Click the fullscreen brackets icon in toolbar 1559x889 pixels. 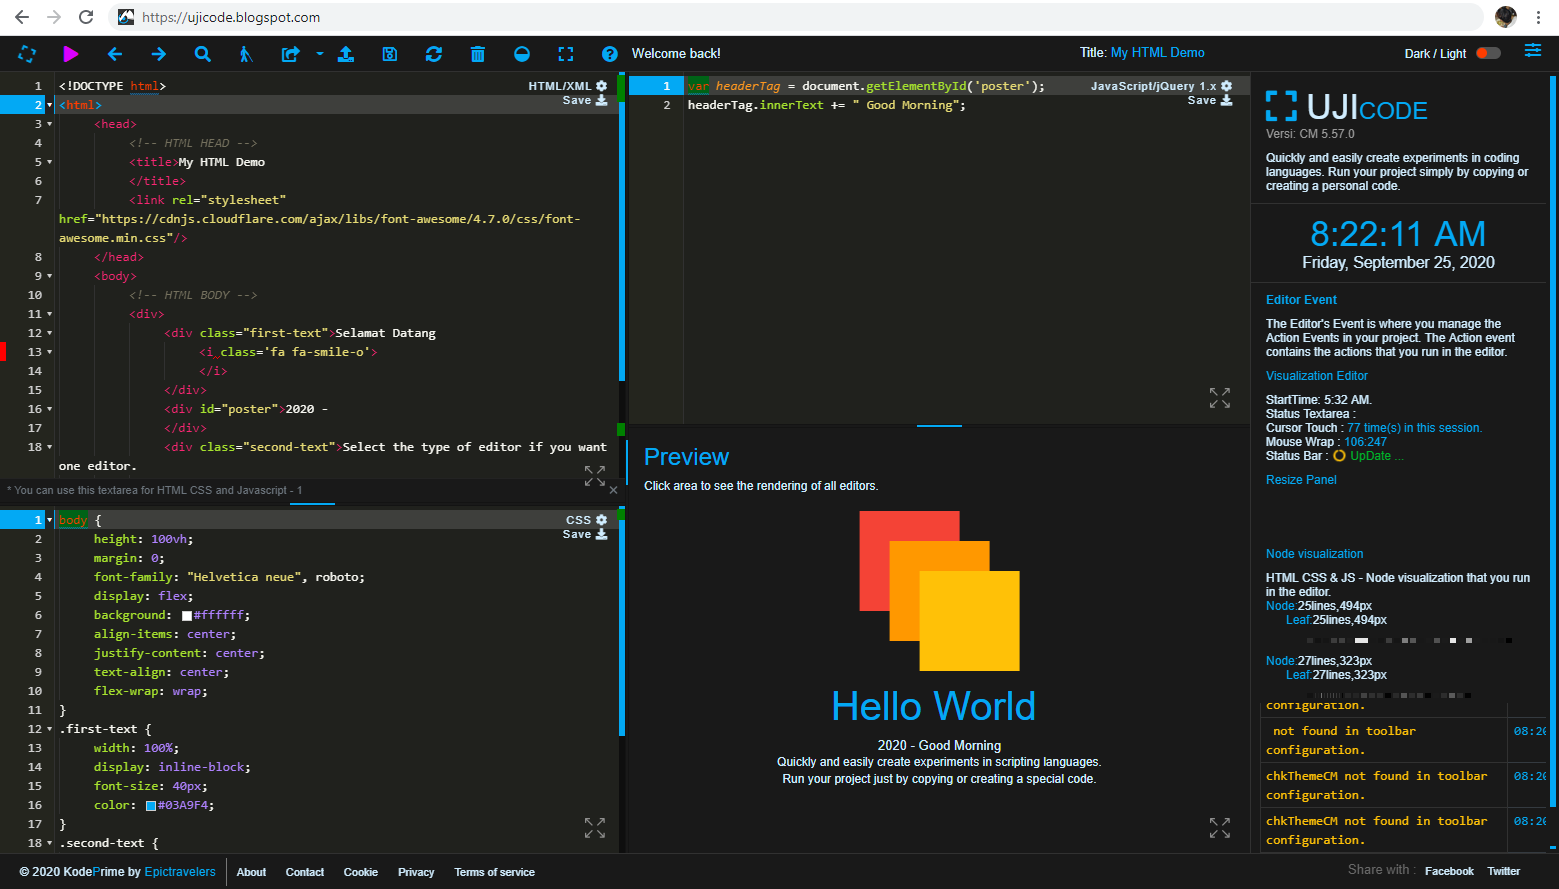[566, 54]
